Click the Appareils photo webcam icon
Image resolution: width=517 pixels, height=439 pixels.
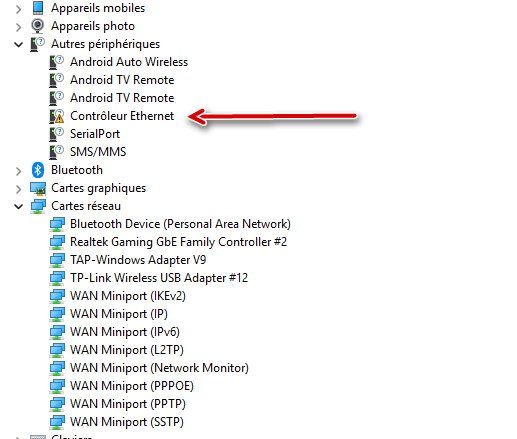[38, 26]
